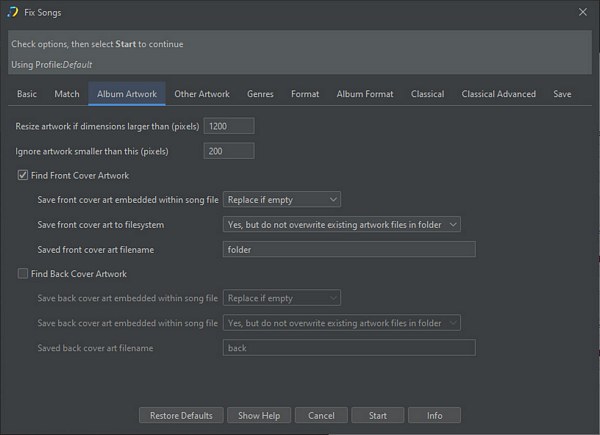This screenshot has width=600, height=435.
Task: Switch to Album Format tab
Action: 365,94
